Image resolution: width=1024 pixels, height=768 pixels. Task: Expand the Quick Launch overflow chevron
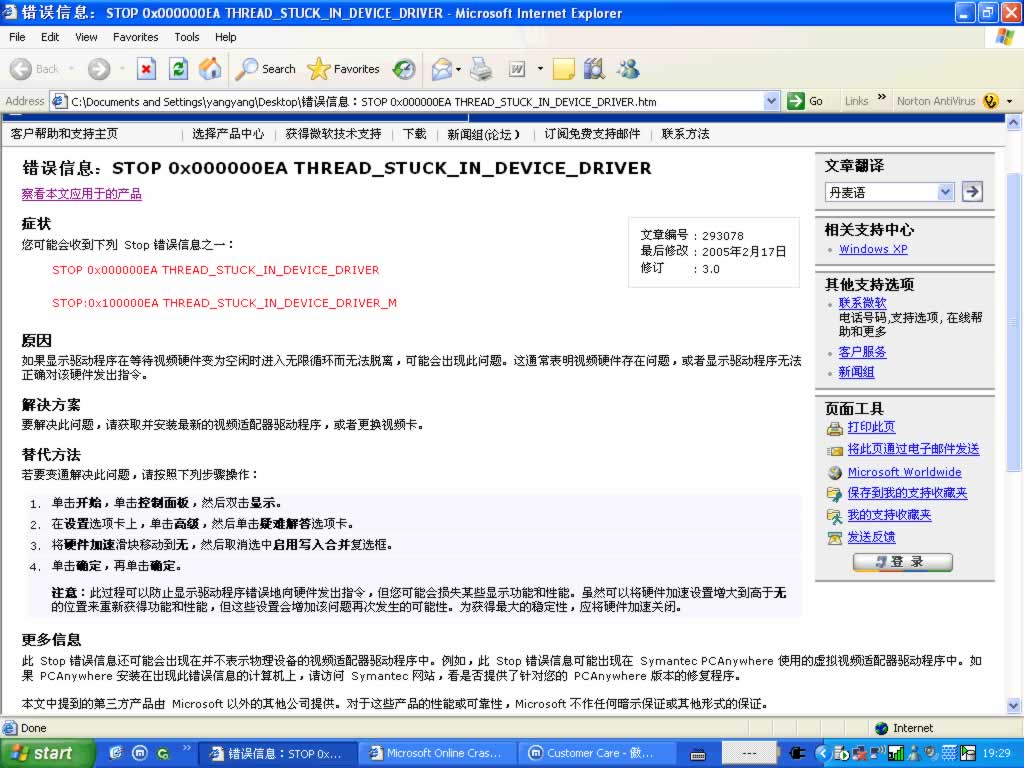[186, 748]
